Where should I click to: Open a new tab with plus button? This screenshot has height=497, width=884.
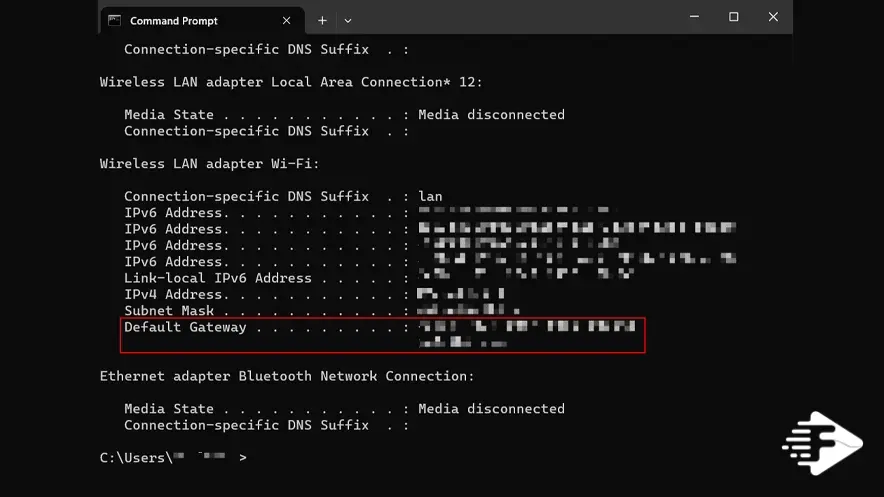coord(322,21)
